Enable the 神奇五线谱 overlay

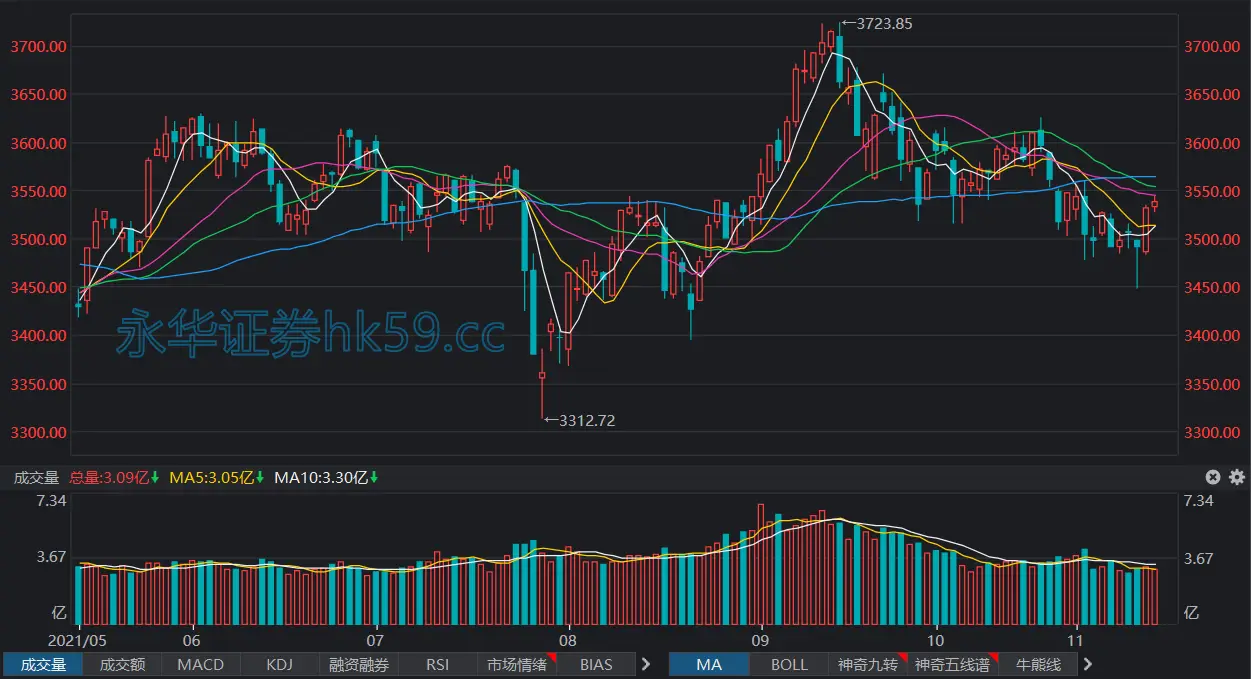pos(952,664)
